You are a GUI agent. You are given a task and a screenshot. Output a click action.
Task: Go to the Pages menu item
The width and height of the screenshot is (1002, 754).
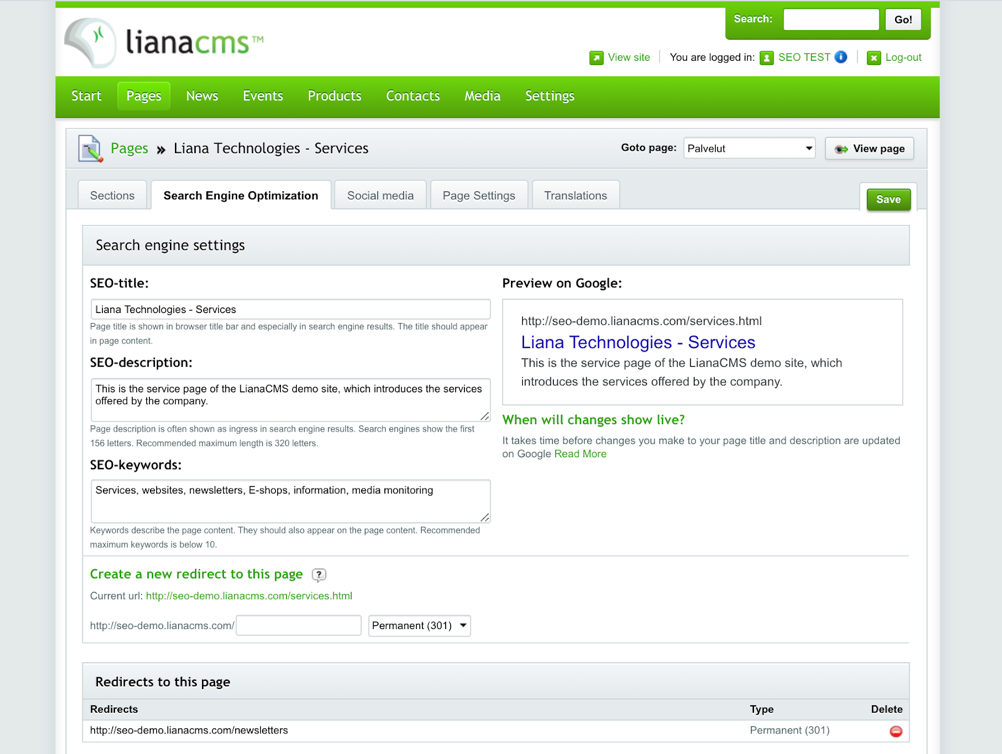[144, 96]
